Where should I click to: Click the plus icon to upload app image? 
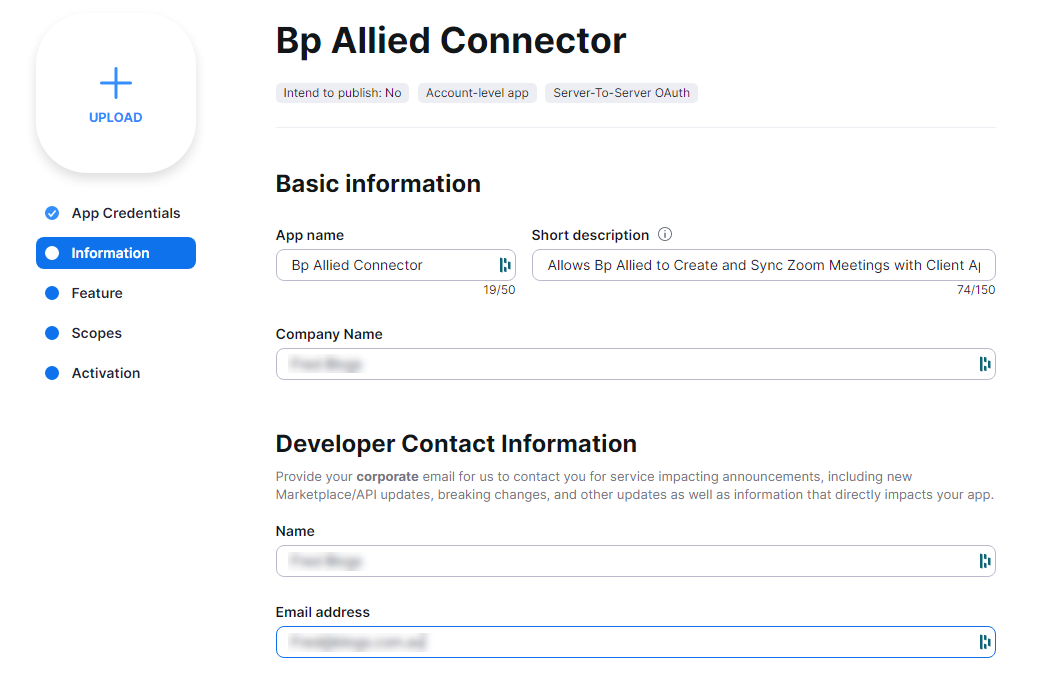pos(115,83)
